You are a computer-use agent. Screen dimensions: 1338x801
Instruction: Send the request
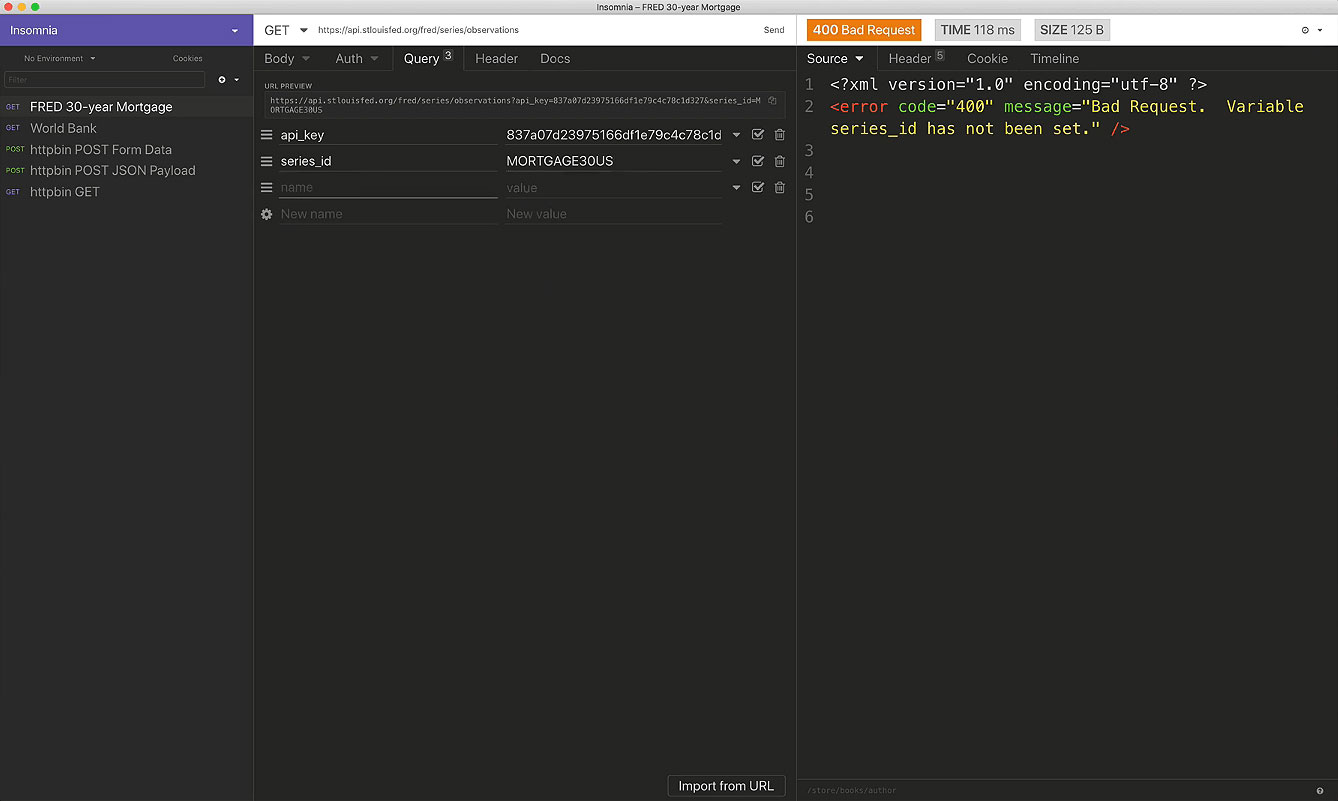pos(774,30)
